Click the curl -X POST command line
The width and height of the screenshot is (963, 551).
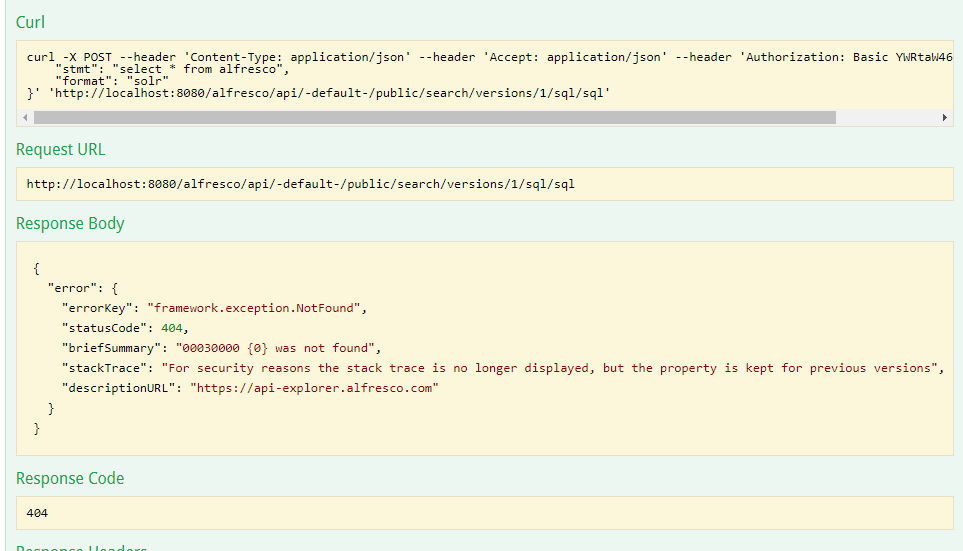pos(489,57)
